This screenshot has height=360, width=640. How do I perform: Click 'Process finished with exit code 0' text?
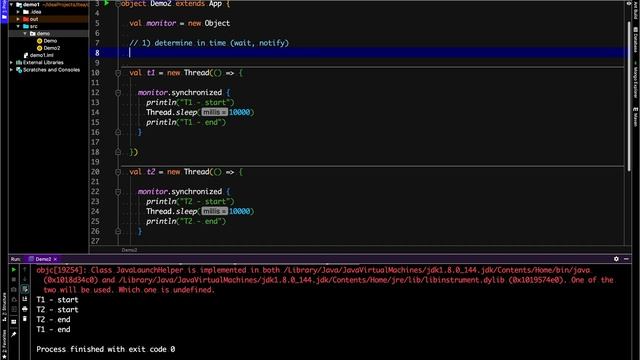coord(106,349)
